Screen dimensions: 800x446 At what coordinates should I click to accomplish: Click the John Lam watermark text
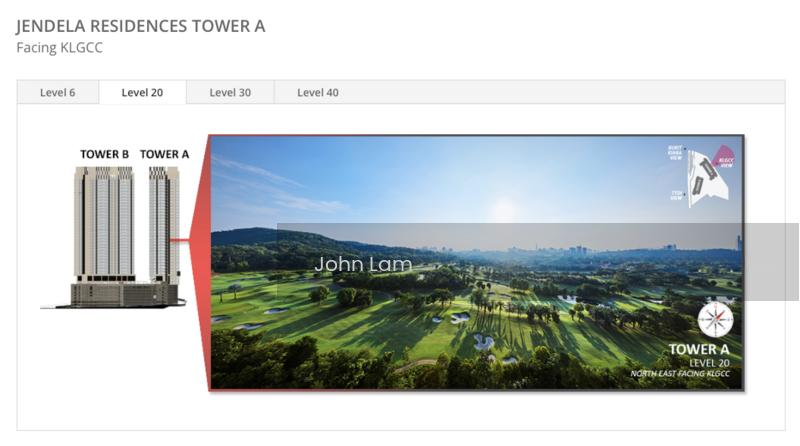pyautogui.click(x=363, y=264)
